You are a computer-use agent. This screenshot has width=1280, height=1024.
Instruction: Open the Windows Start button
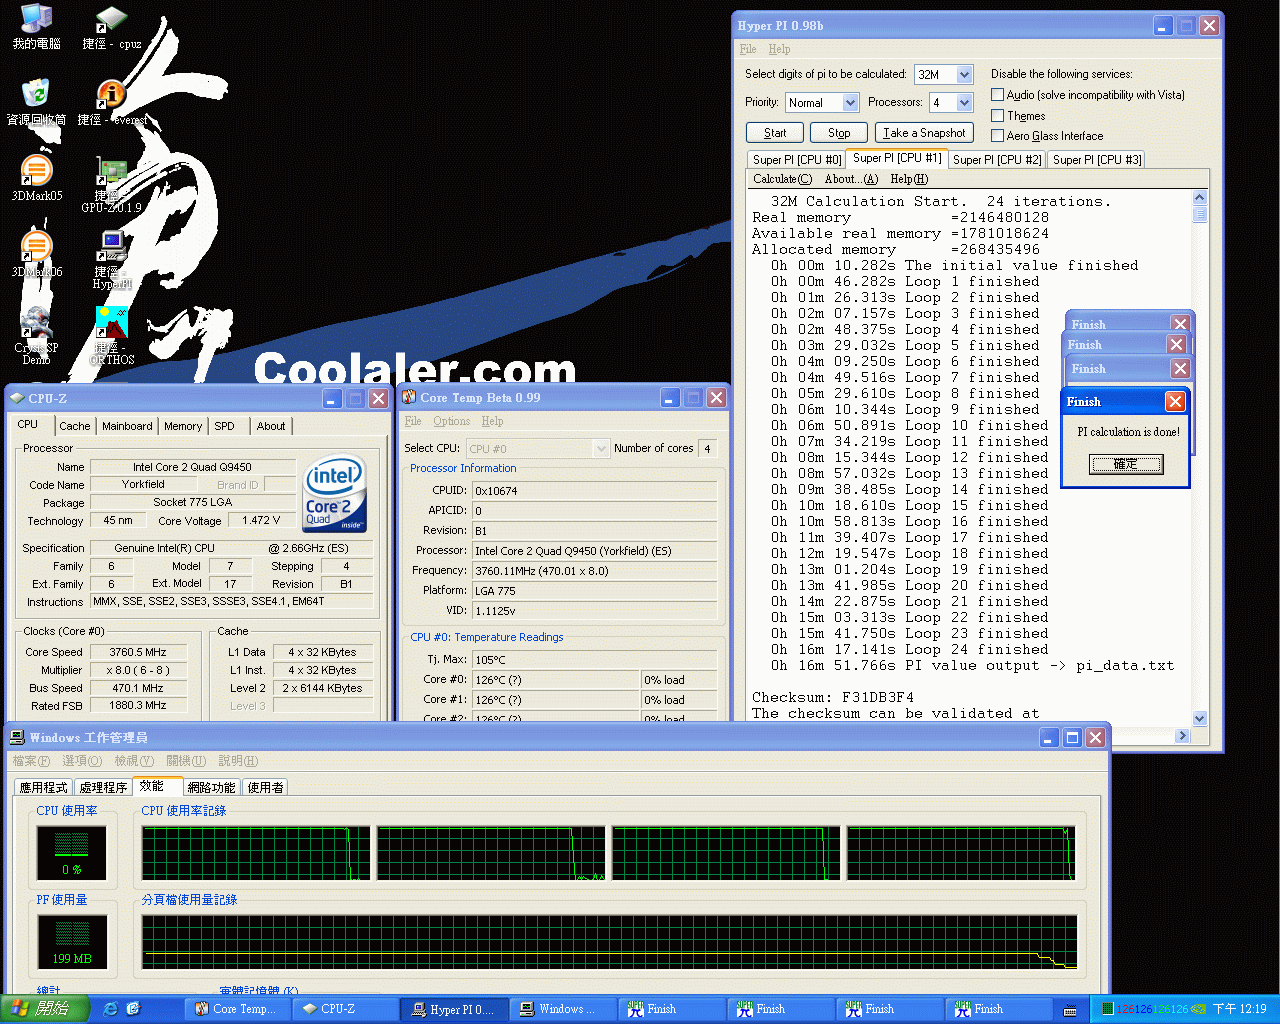46,1009
